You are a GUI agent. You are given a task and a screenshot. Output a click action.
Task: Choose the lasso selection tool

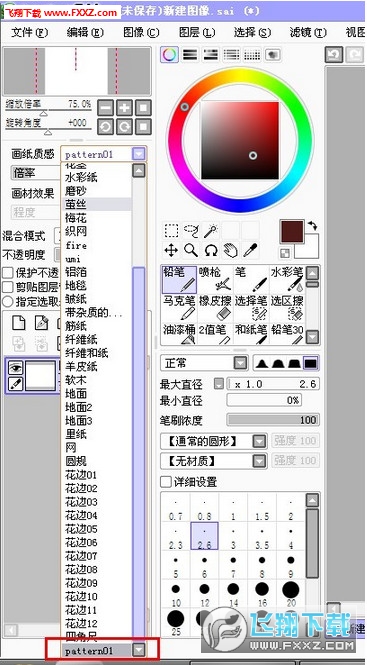point(191,231)
